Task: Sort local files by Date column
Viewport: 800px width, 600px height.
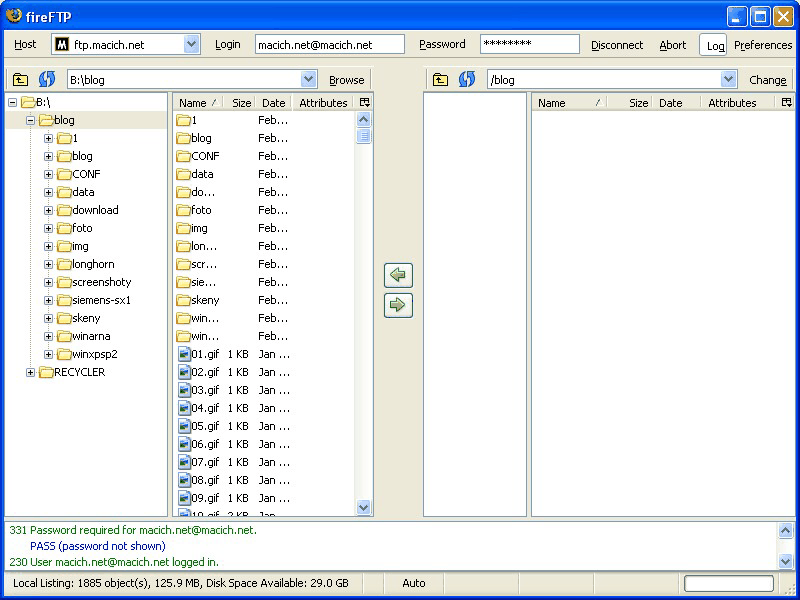Action: pos(273,103)
